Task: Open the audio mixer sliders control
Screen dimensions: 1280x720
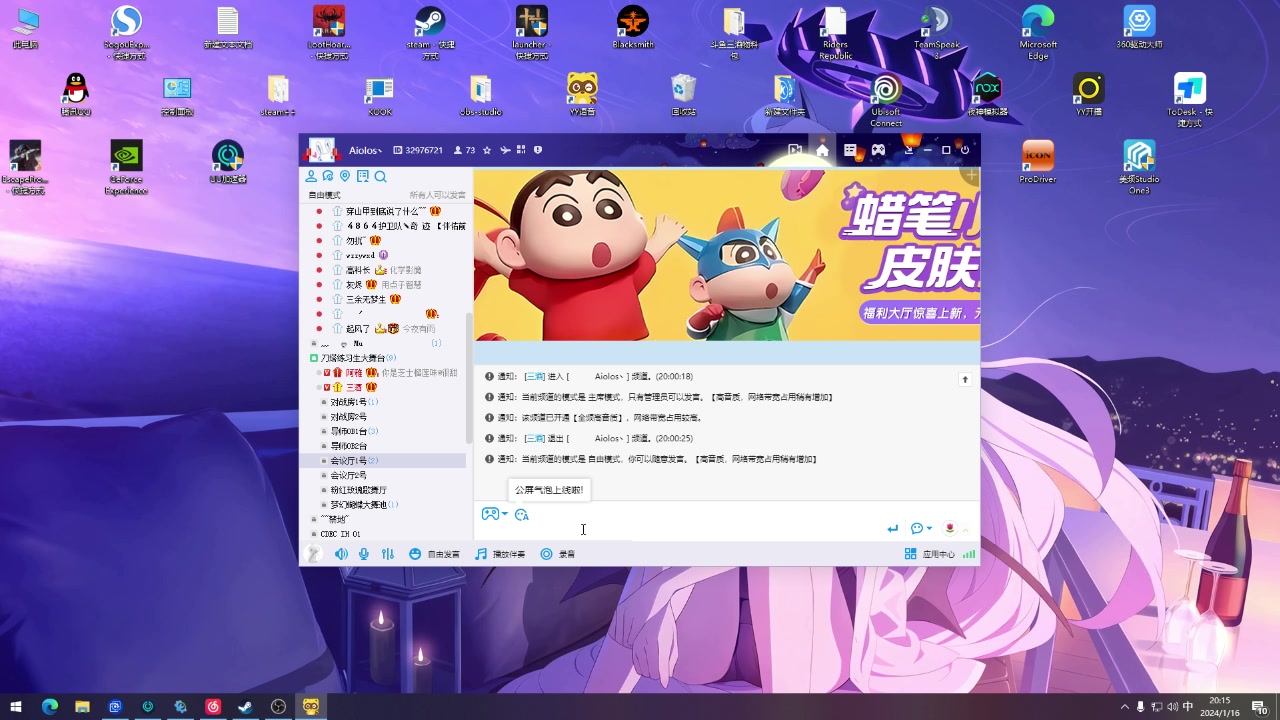Action: (389, 553)
